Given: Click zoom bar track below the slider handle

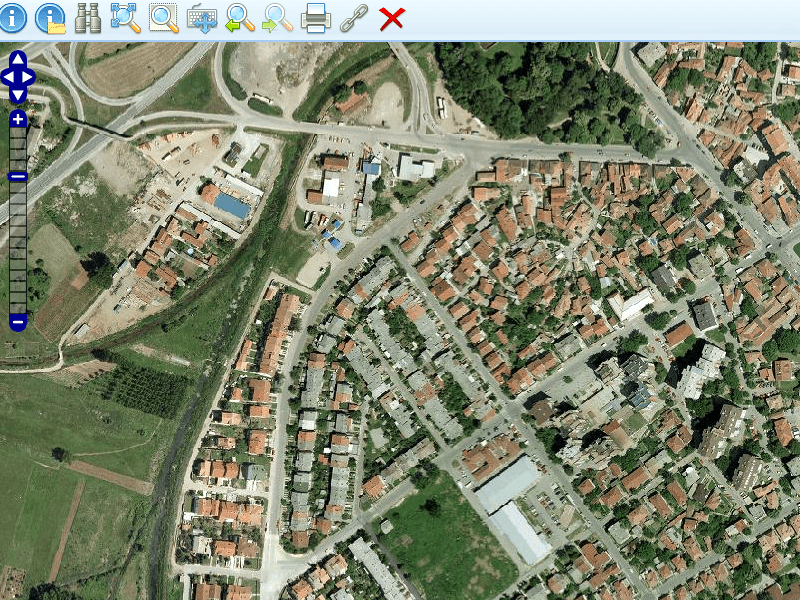Looking at the screenshot, I should pyautogui.click(x=18, y=250).
